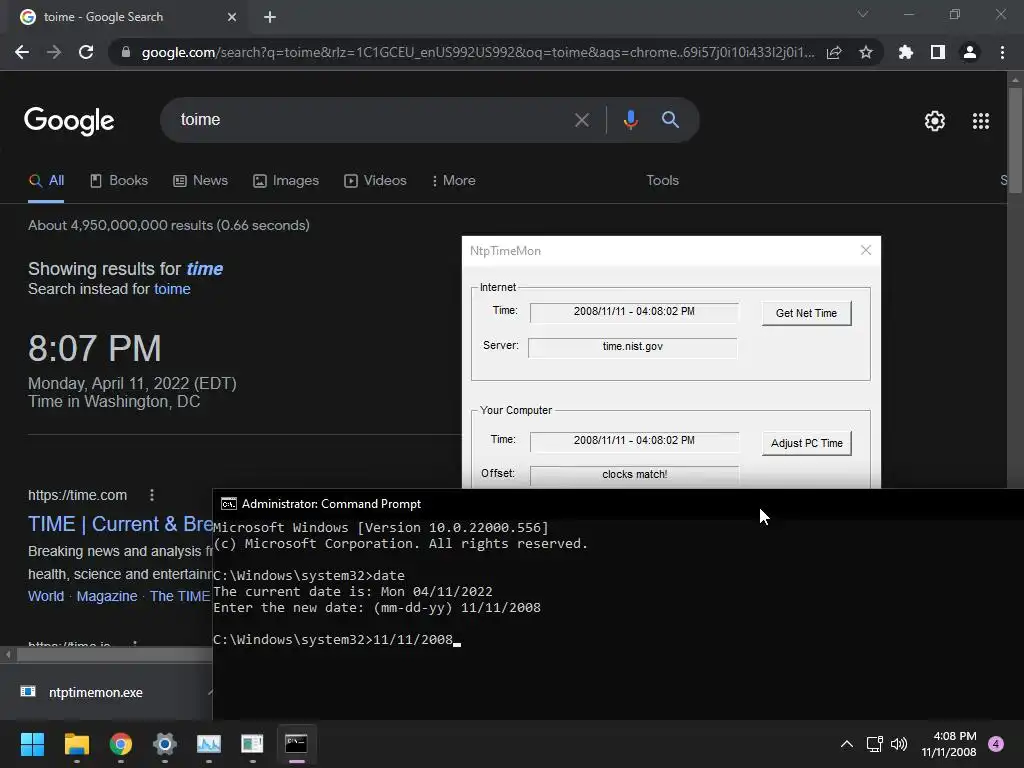Click the Chrome forward arrow
The image size is (1024, 768).
click(x=54, y=52)
